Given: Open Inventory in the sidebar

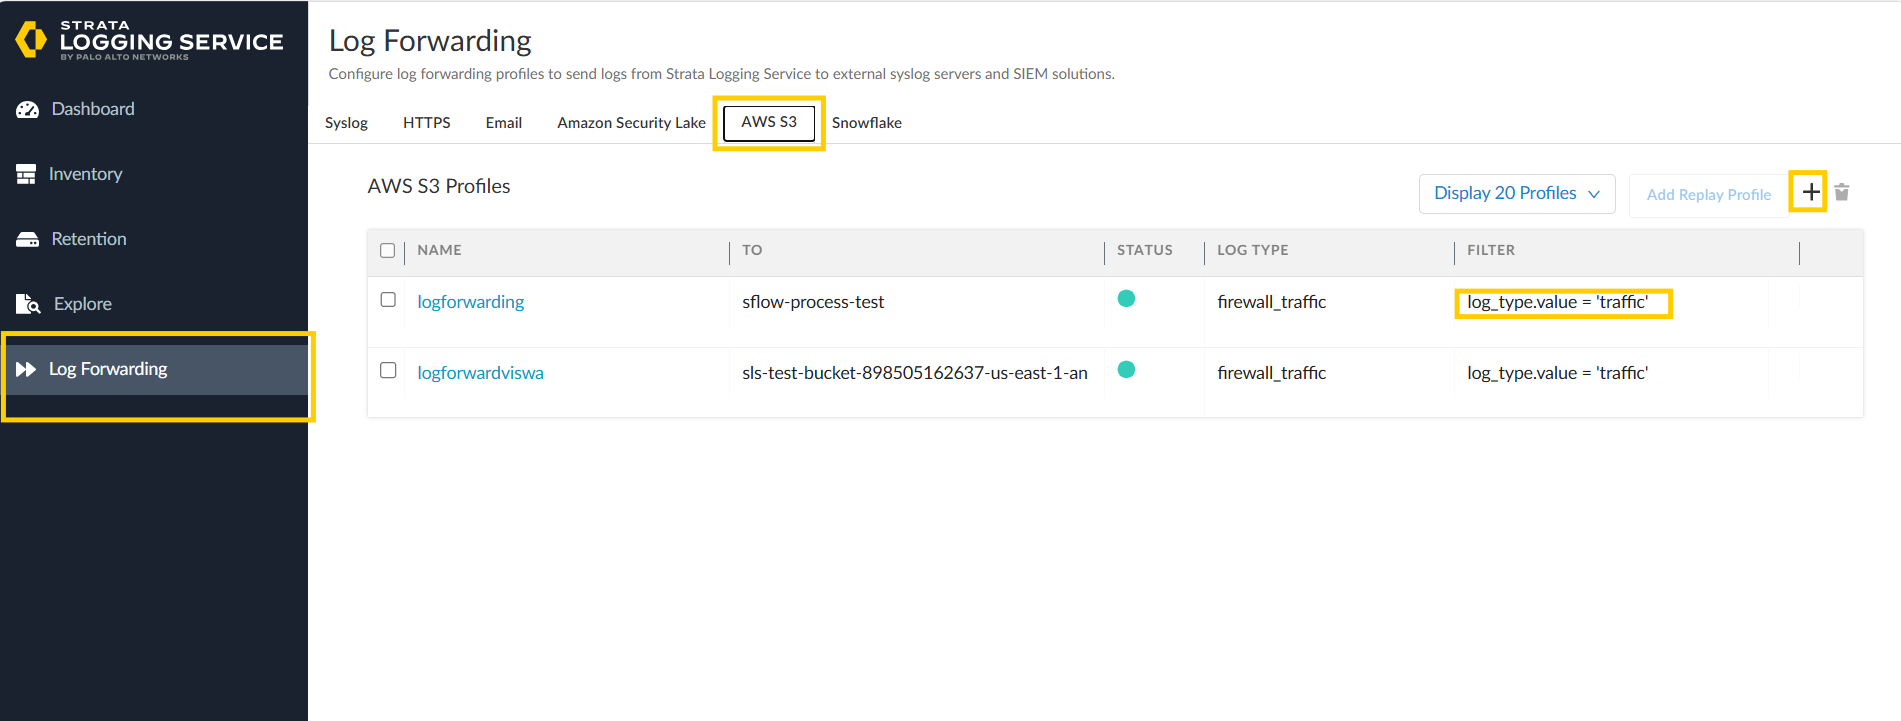Looking at the screenshot, I should 86,174.
